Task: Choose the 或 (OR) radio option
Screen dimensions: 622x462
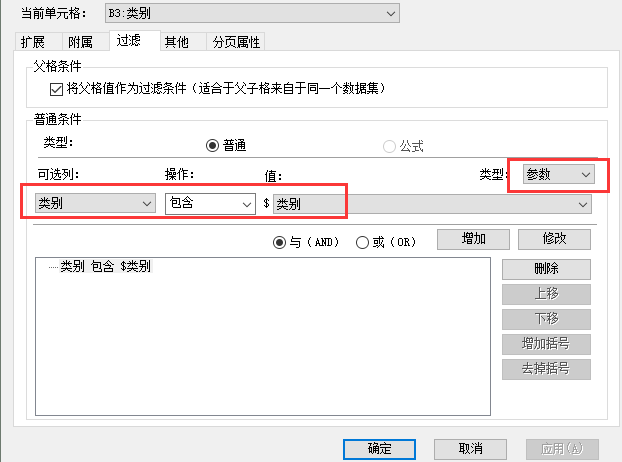Action: pos(362,242)
